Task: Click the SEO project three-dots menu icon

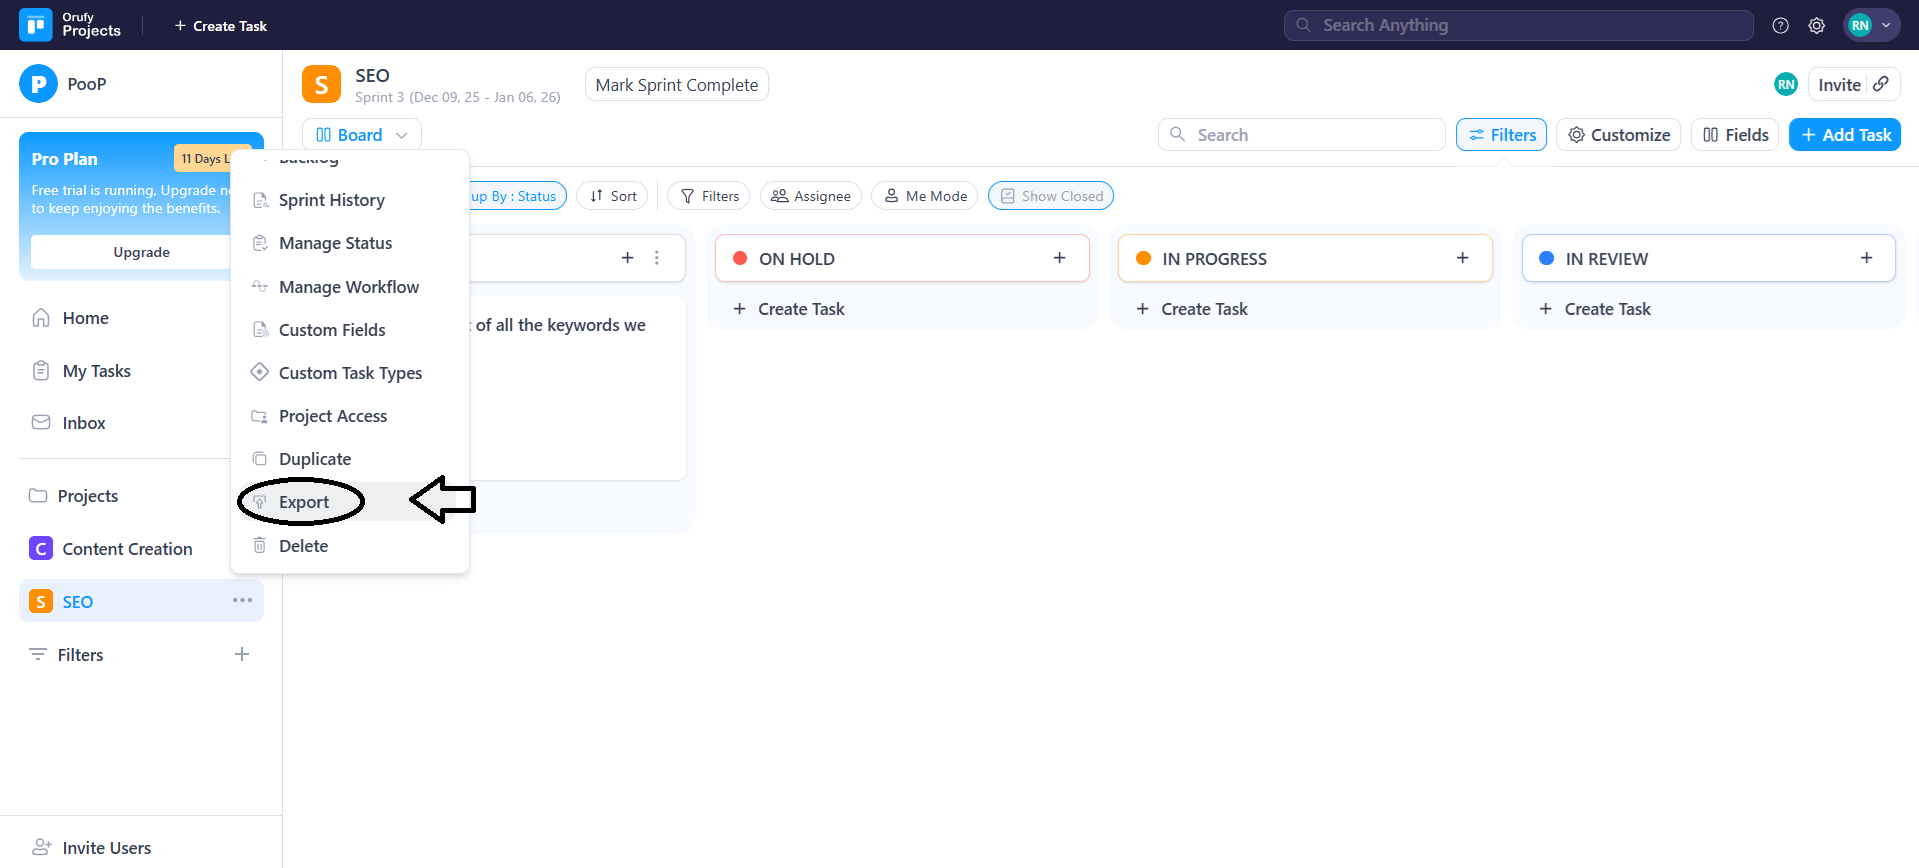Action: click(242, 600)
